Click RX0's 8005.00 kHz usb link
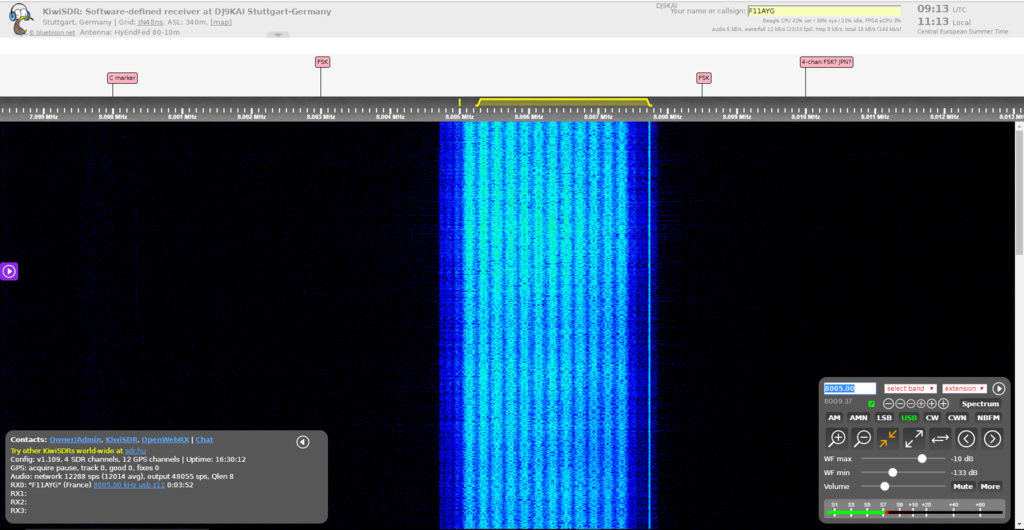This screenshot has height=530, width=1024. (130, 485)
